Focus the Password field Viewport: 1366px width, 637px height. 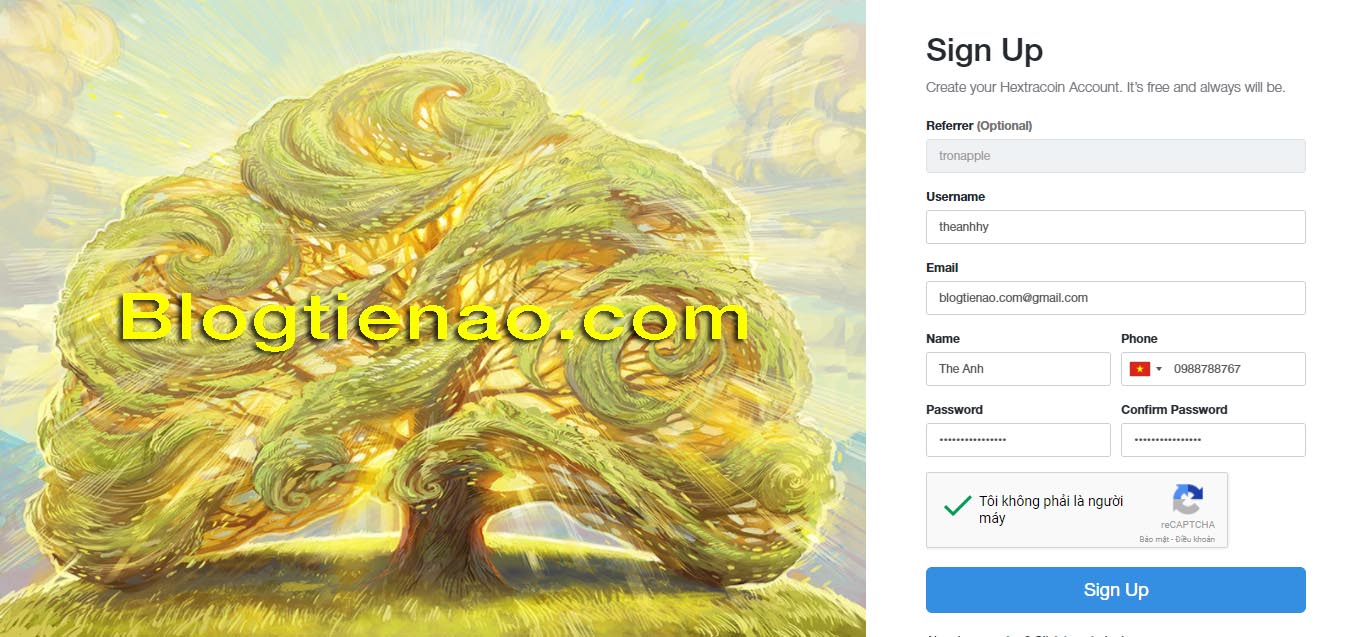tap(1018, 440)
